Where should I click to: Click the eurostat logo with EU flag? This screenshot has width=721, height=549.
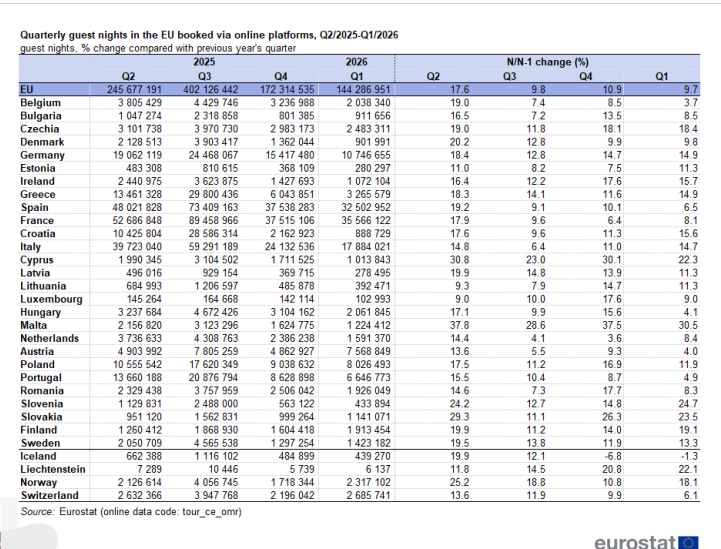coord(646,543)
